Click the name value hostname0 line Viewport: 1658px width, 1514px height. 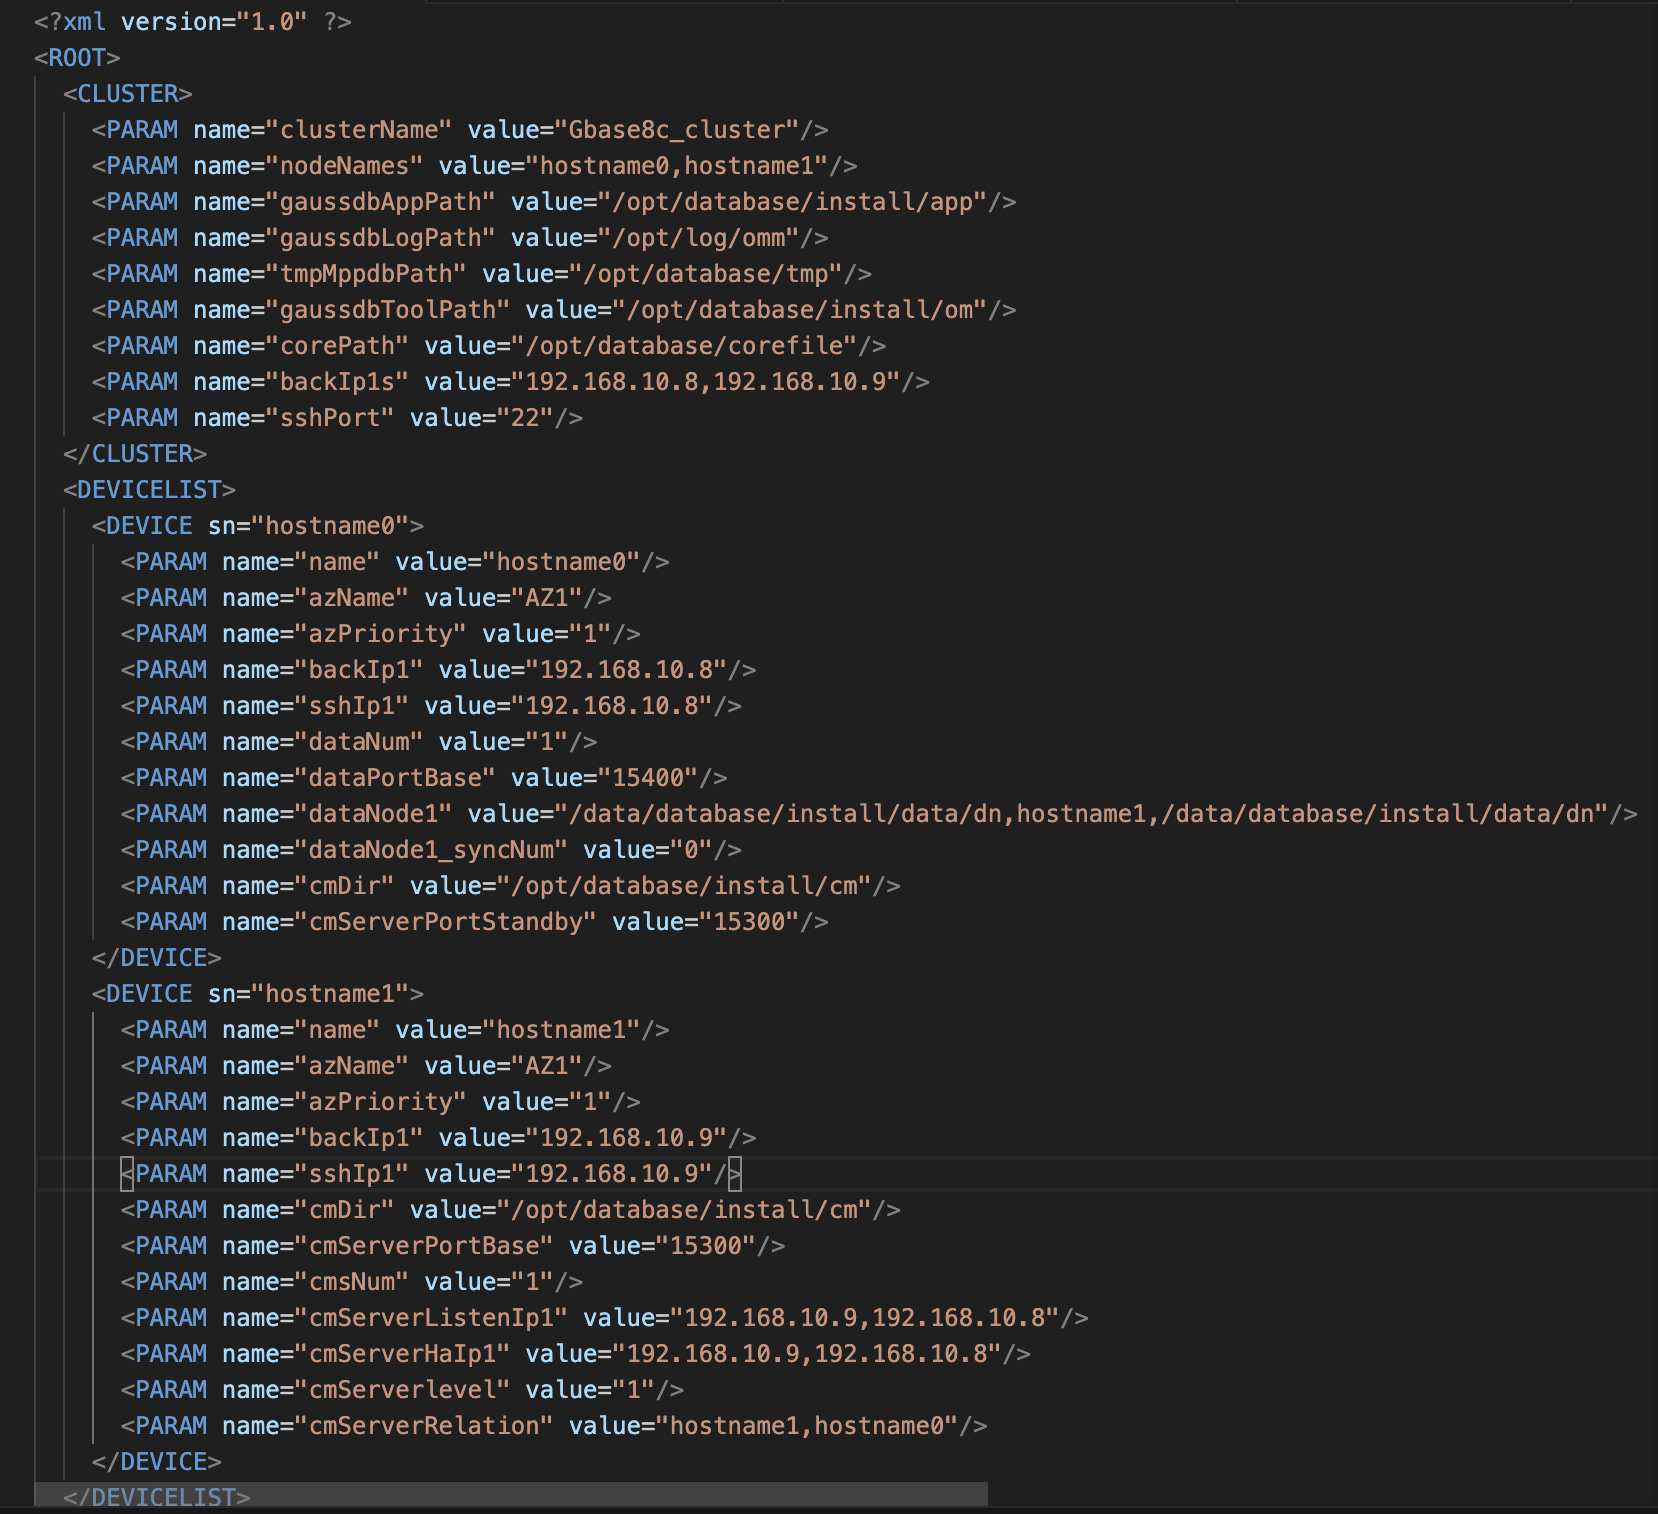pos(395,562)
